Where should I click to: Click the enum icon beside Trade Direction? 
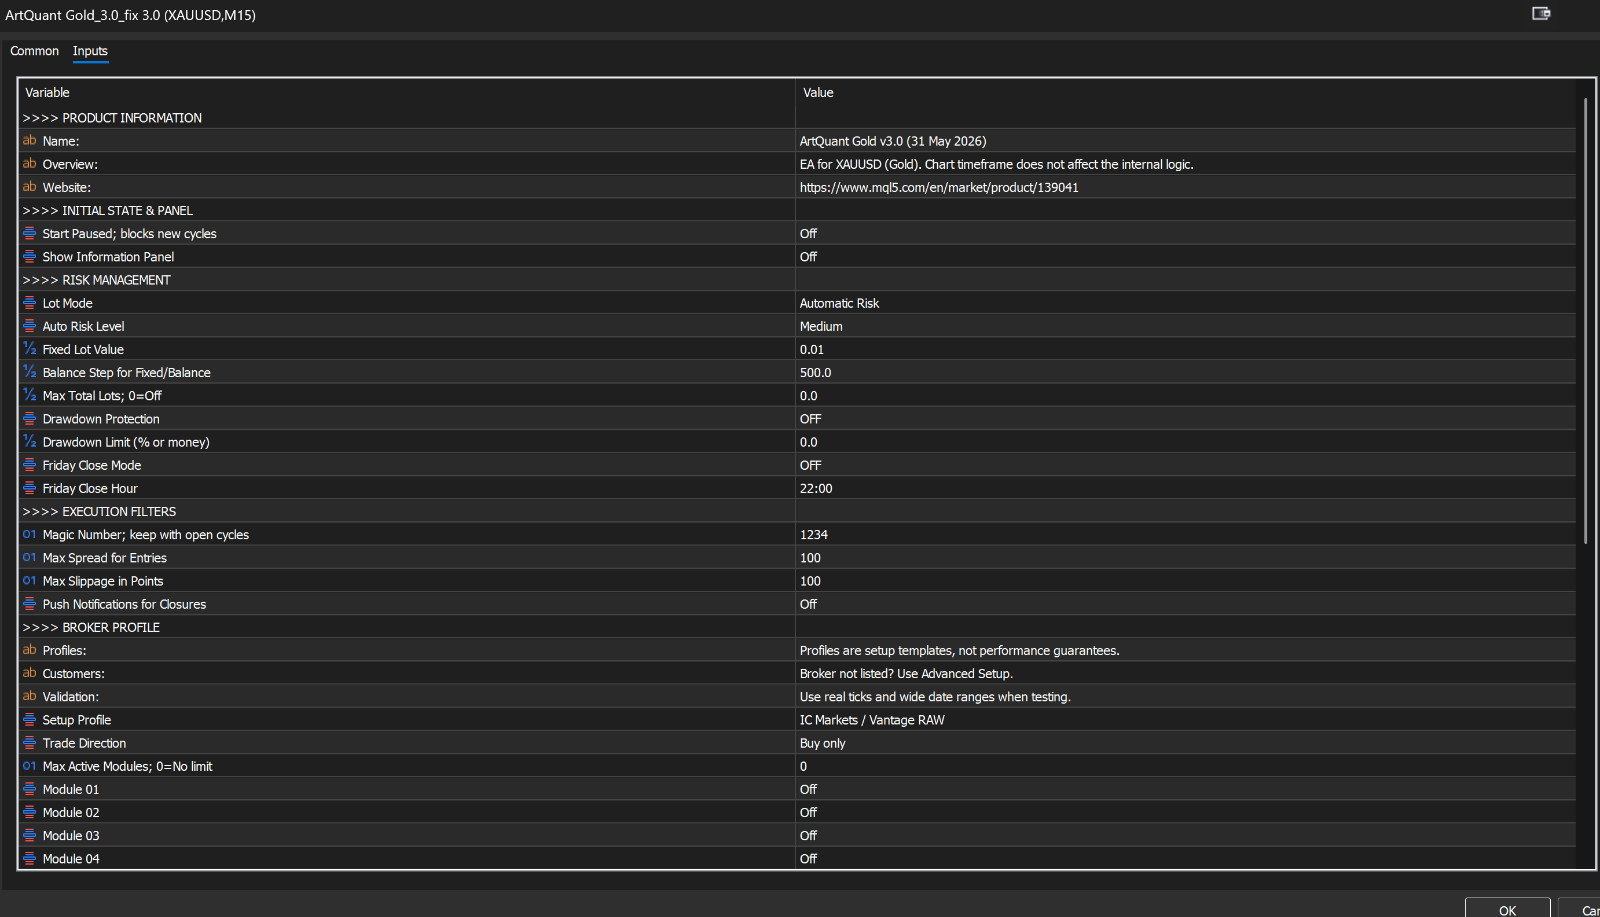click(29, 743)
